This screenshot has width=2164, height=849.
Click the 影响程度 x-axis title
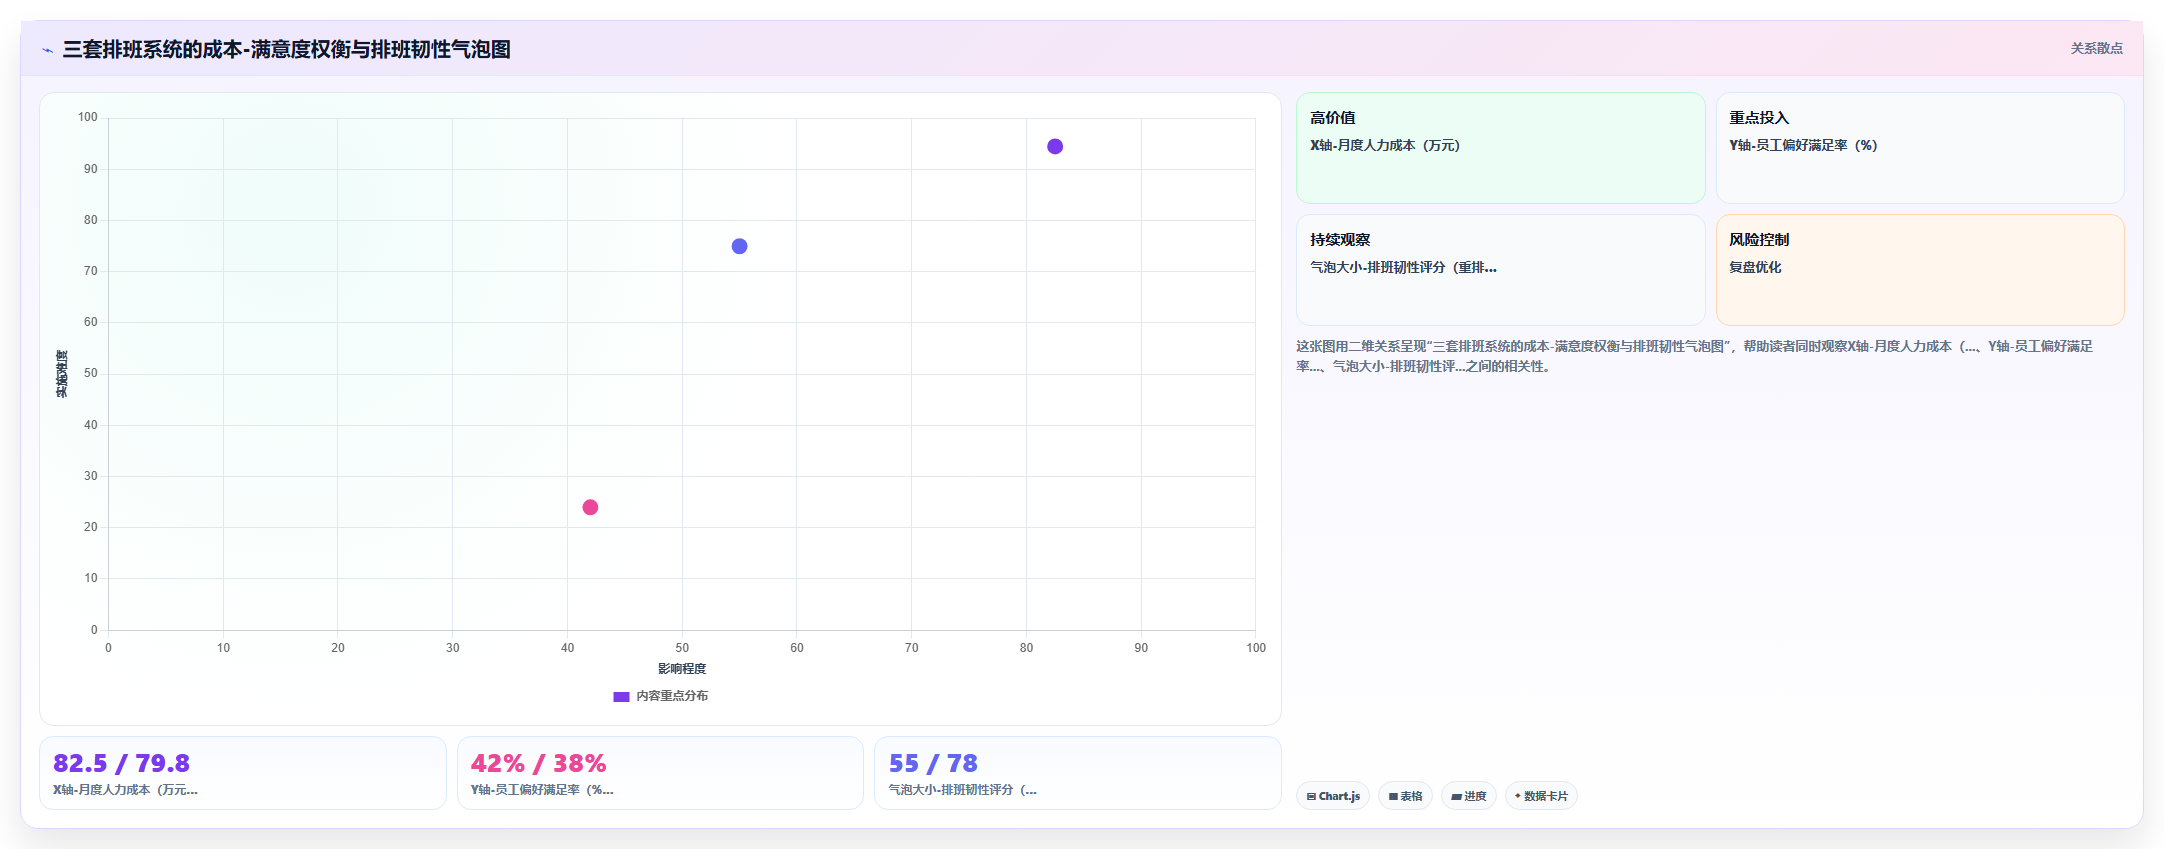point(682,669)
